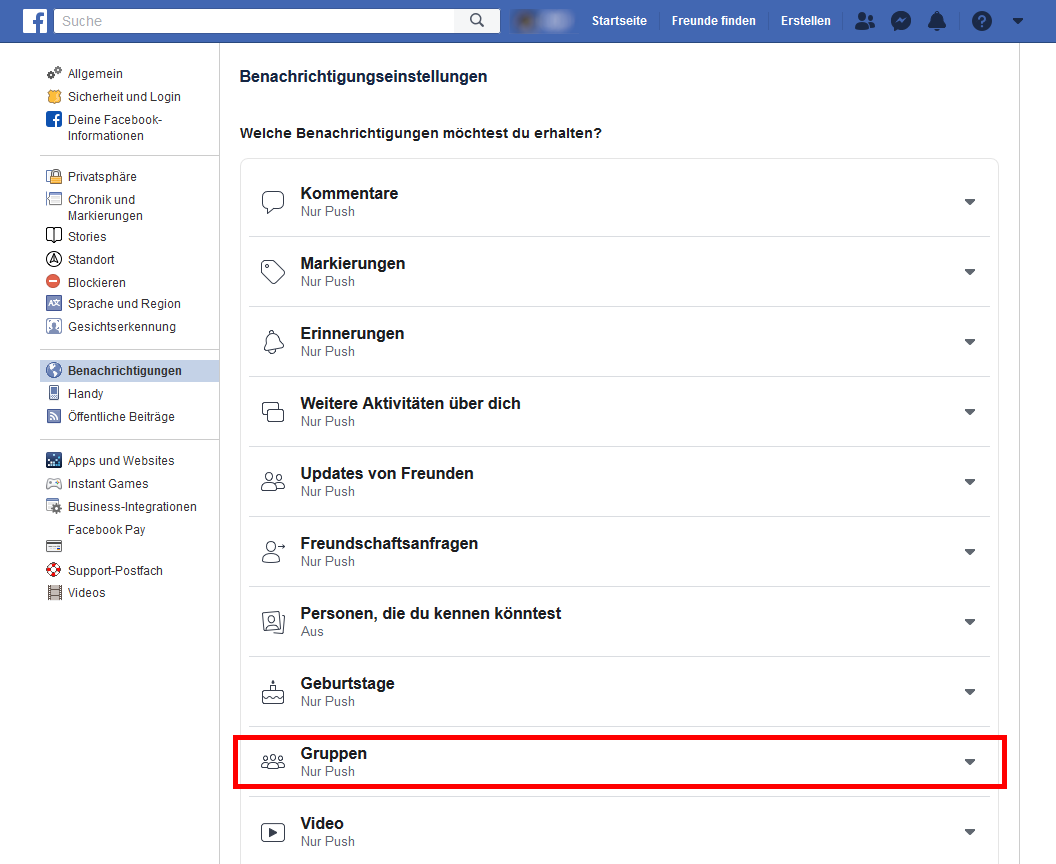Expand the Gruppen notification settings
Image resolution: width=1056 pixels, height=864 pixels.
(969, 761)
